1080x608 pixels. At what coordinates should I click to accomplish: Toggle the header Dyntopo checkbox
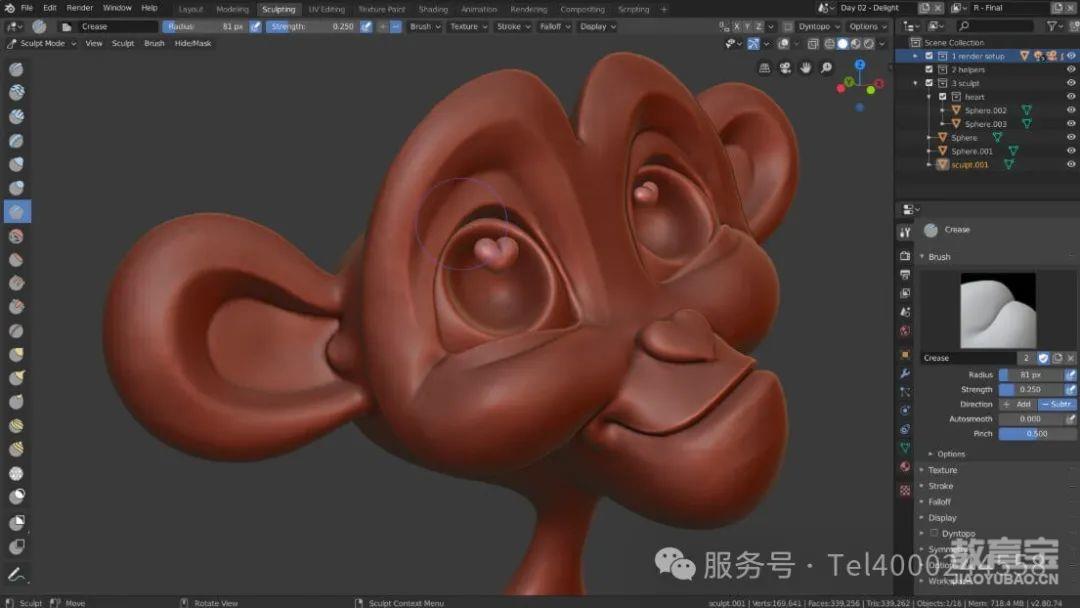[789, 27]
